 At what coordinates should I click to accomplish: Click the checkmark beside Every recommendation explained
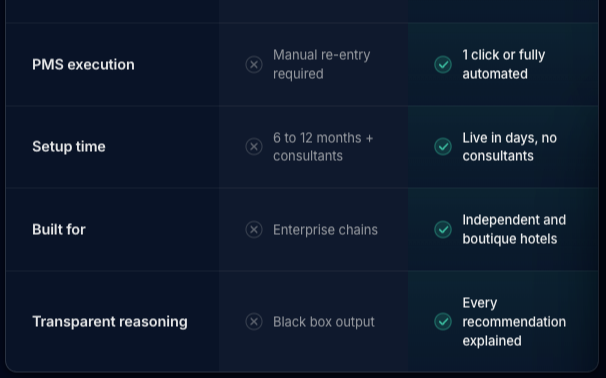443,322
